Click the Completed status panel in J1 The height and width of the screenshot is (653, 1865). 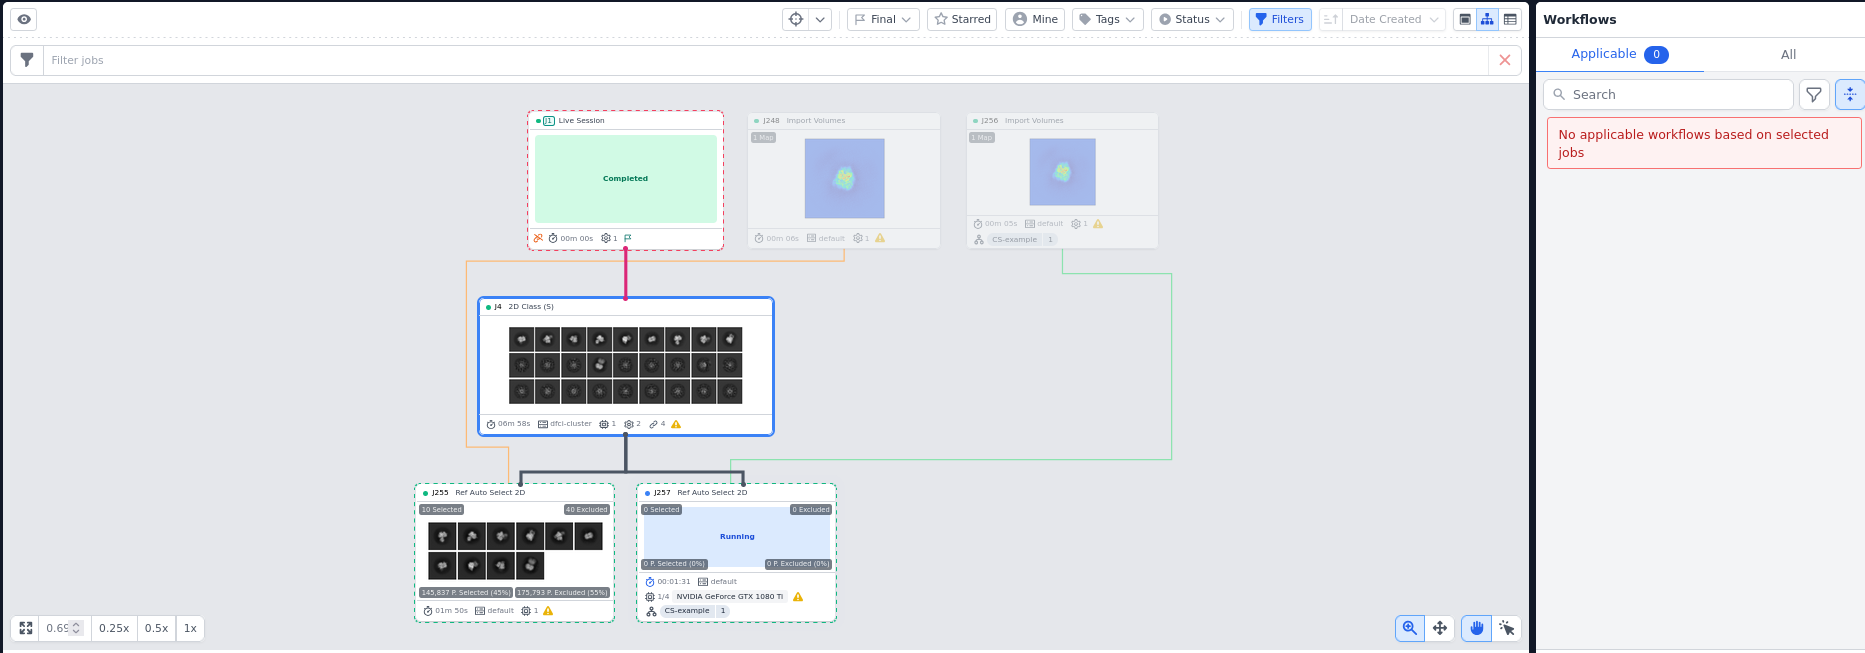pos(626,179)
